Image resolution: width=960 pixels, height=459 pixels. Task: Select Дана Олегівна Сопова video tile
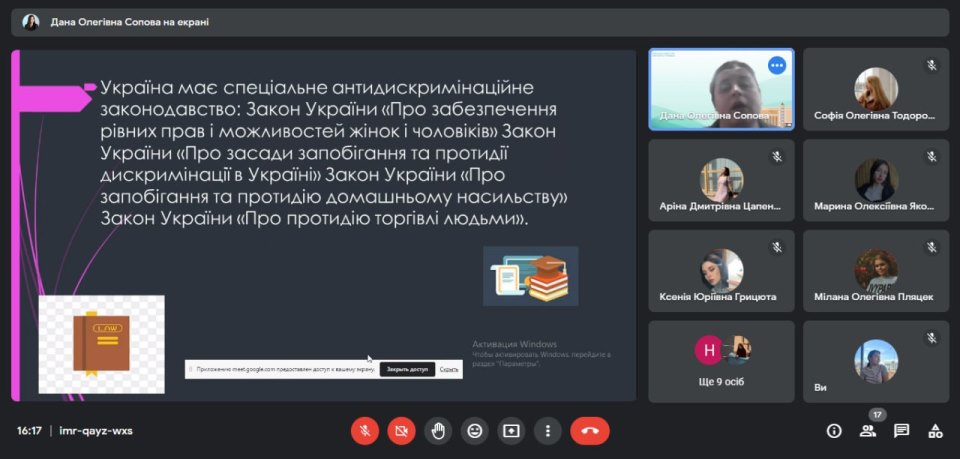pos(721,89)
